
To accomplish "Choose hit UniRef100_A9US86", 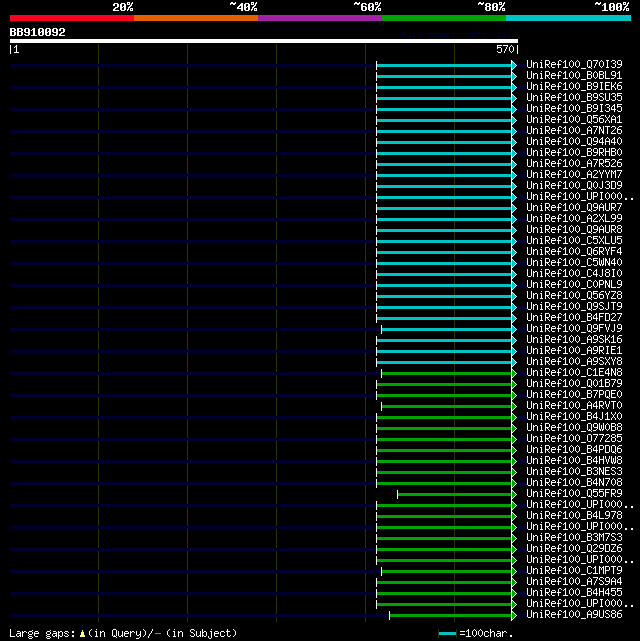I will 574,614.
